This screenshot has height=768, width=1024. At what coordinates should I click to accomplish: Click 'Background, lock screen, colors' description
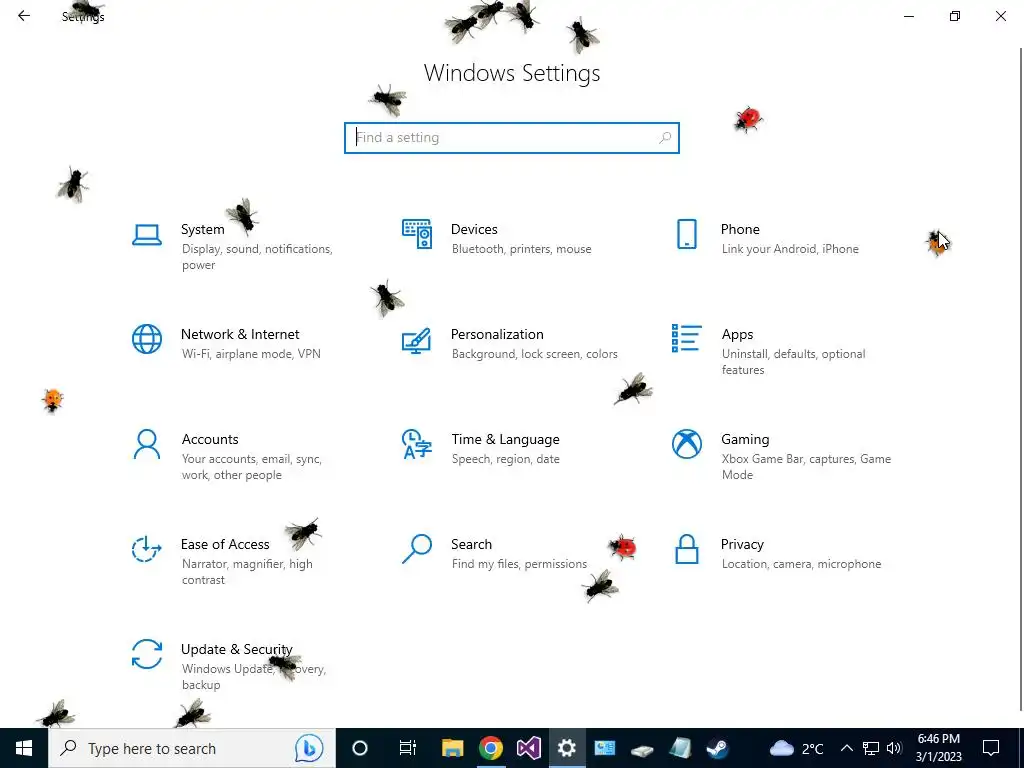tap(534, 354)
